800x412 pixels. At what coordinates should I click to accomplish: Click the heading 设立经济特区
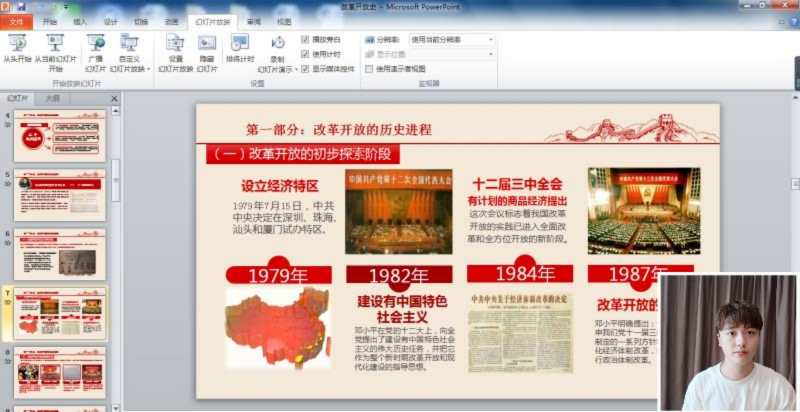coord(280,186)
